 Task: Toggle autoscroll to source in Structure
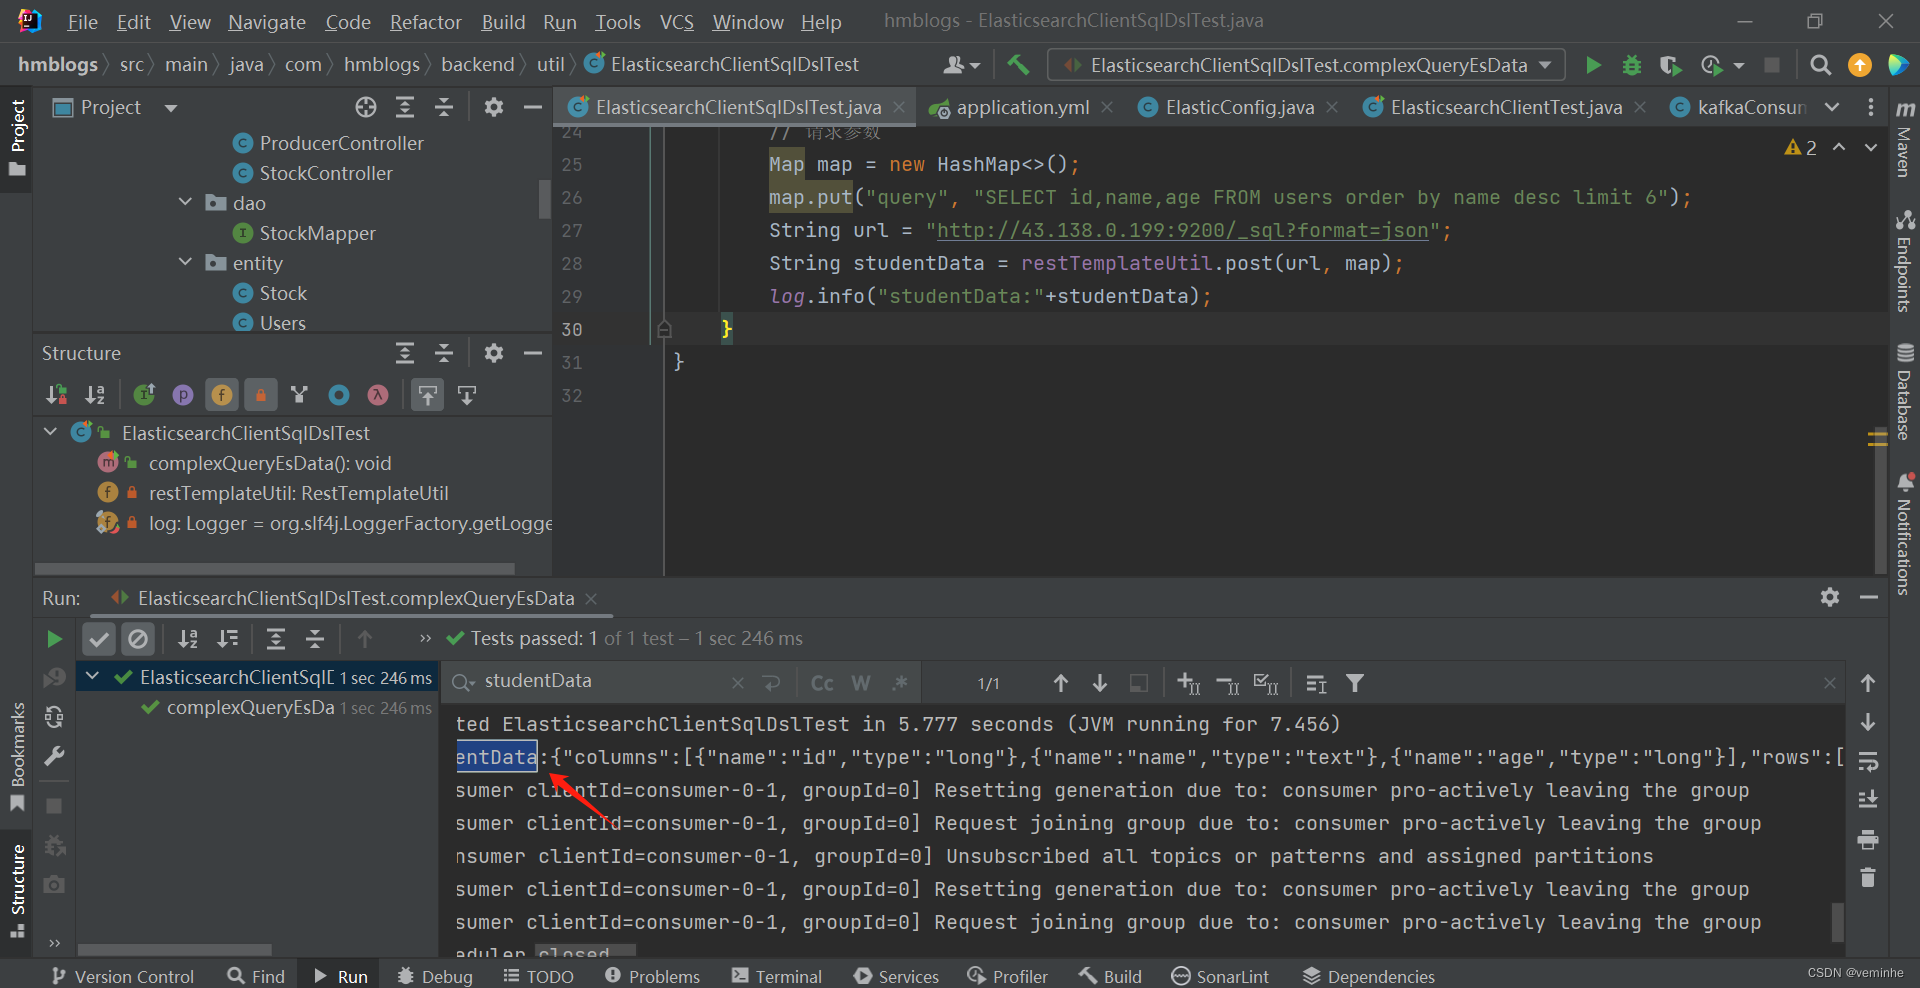(428, 395)
